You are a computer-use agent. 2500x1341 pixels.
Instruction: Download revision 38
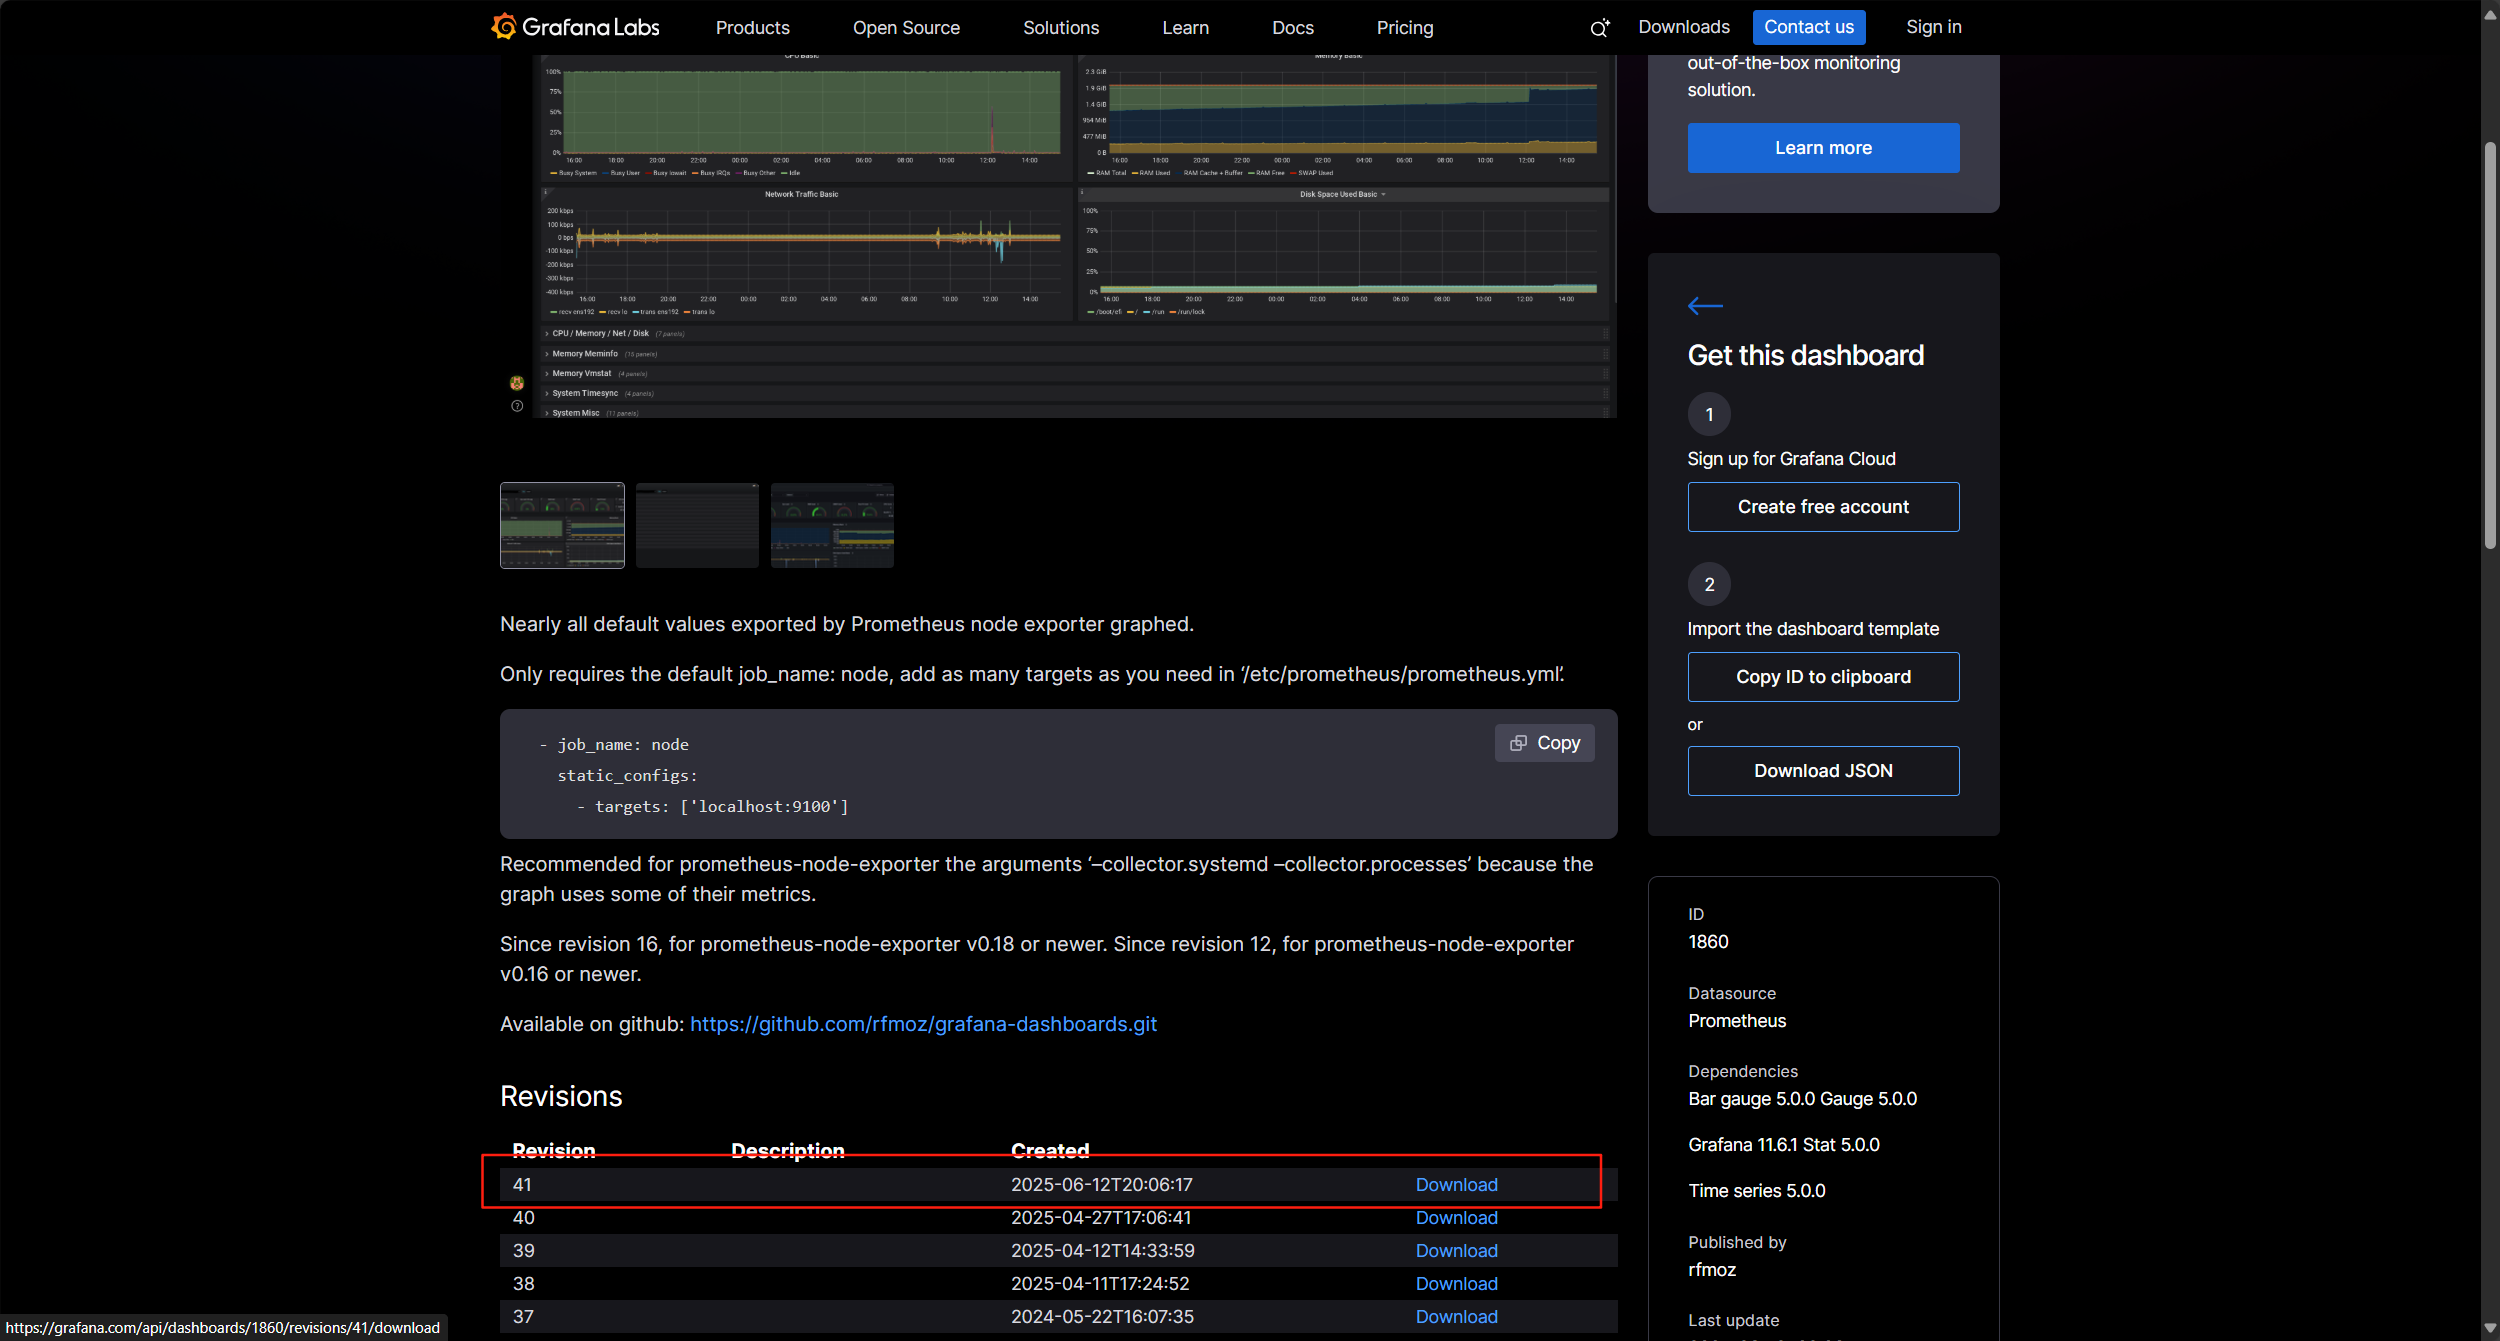(1456, 1284)
